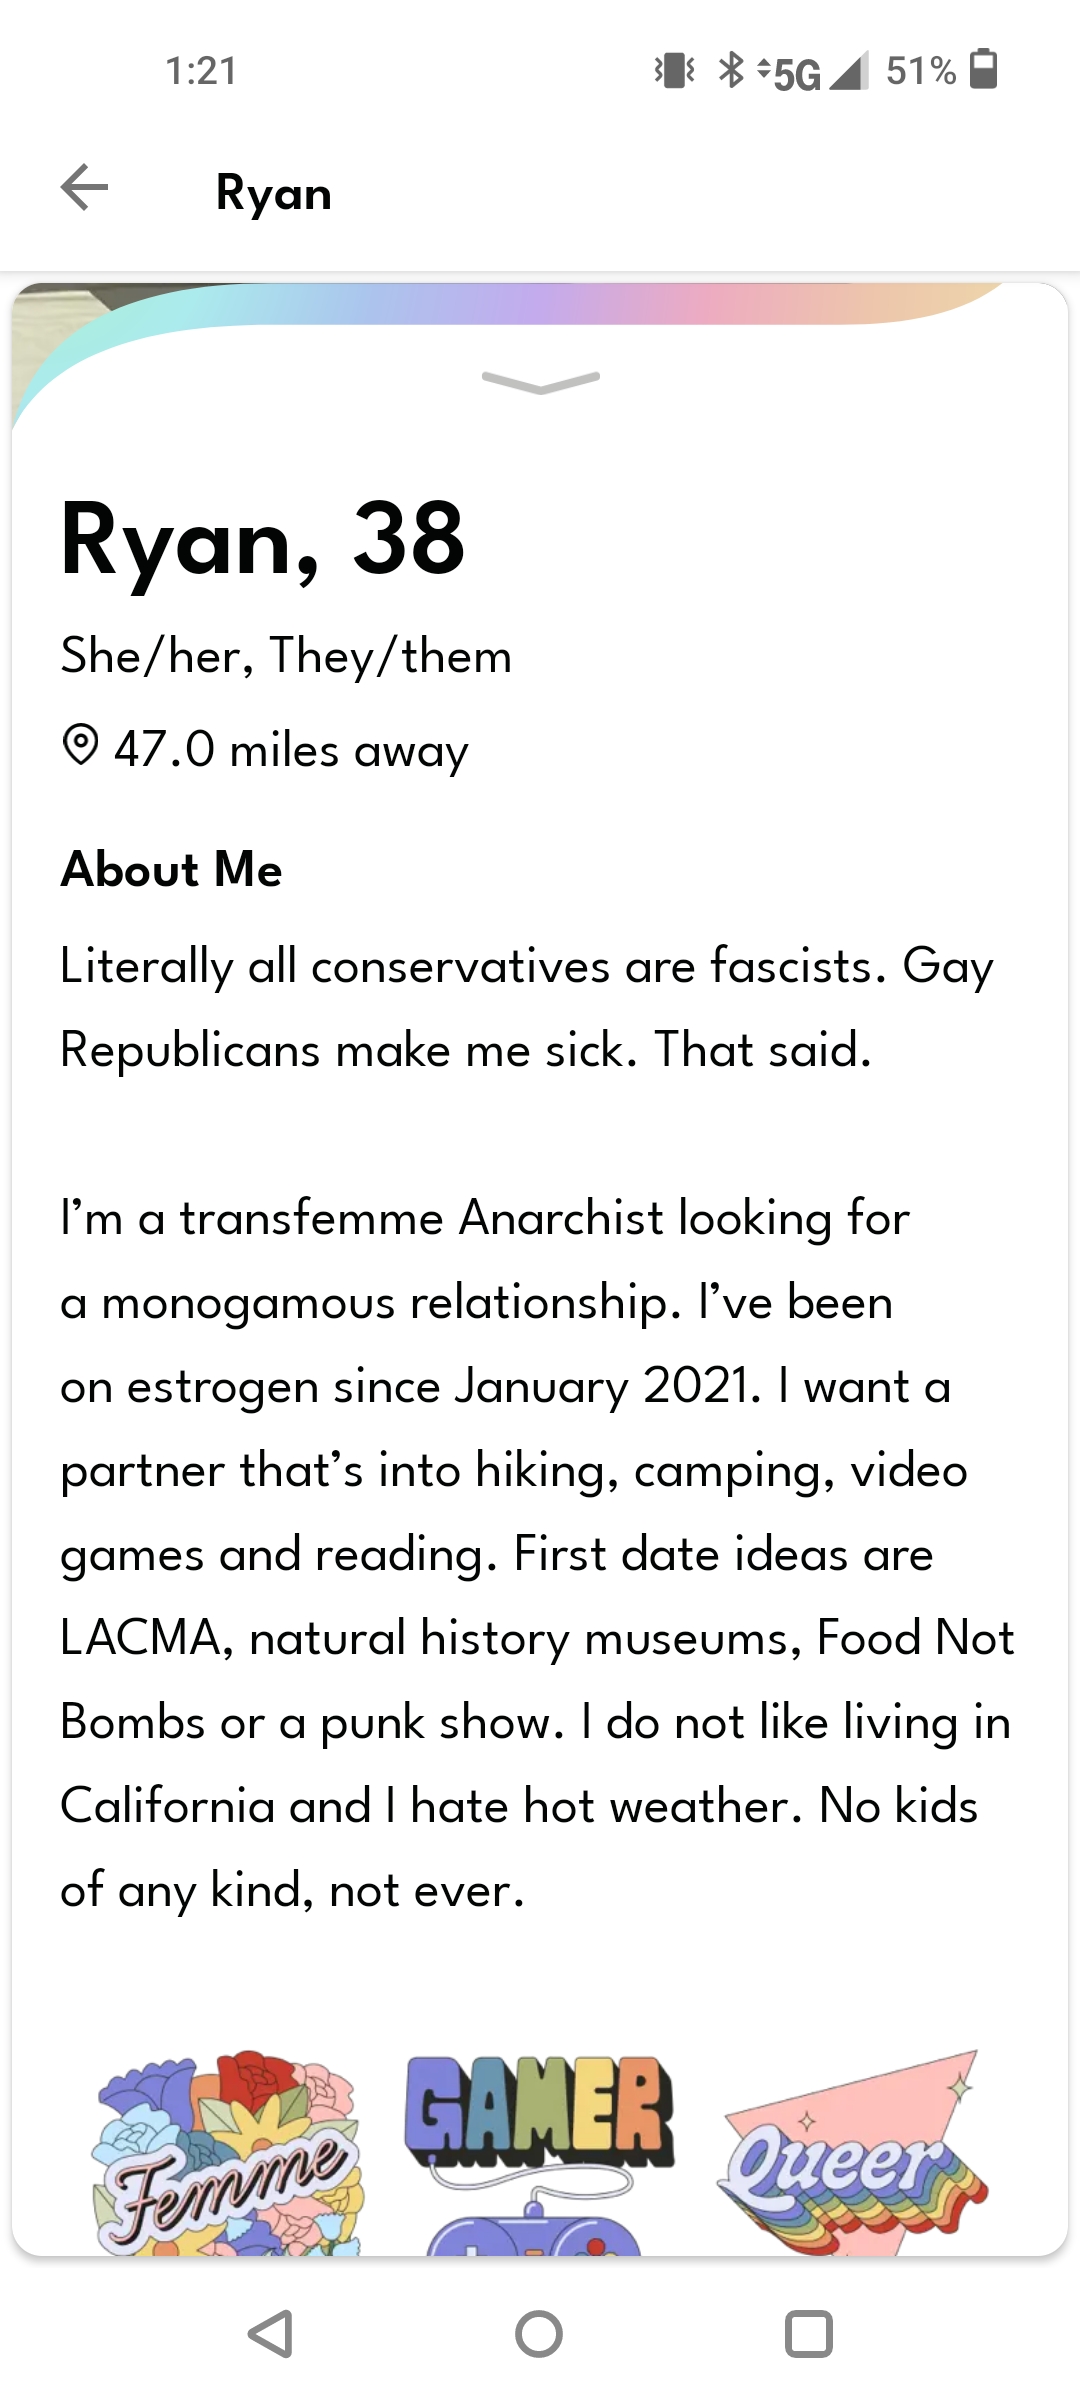This screenshot has width=1080, height=2400.
Task: Tap the back arrow icon
Action: pos(84,188)
